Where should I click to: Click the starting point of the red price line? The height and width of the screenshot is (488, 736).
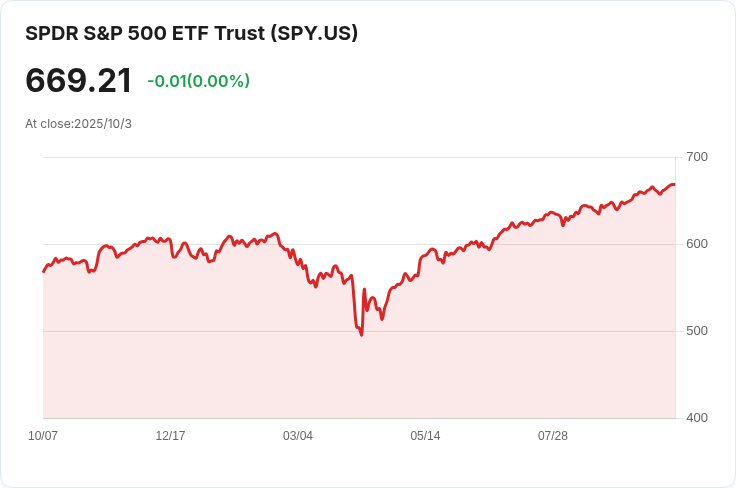click(44, 271)
